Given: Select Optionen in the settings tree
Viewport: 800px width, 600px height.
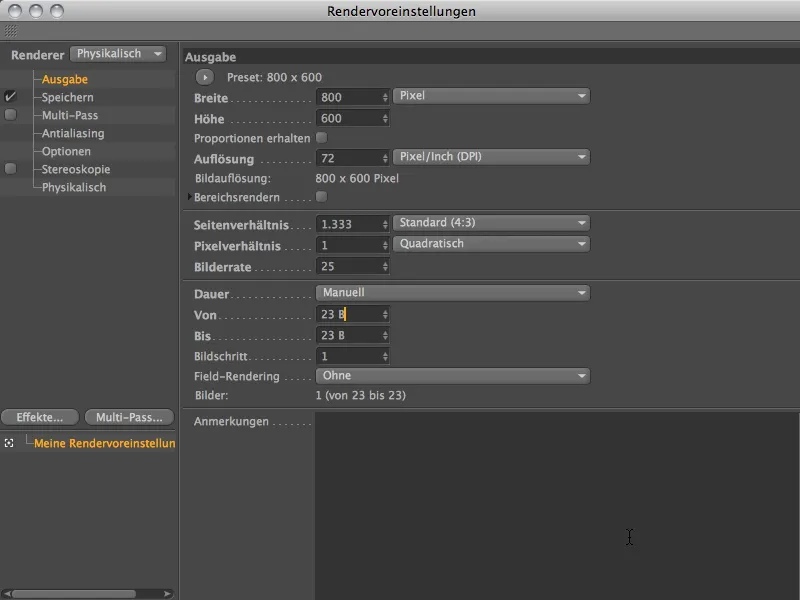Looking at the screenshot, I should (66, 151).
